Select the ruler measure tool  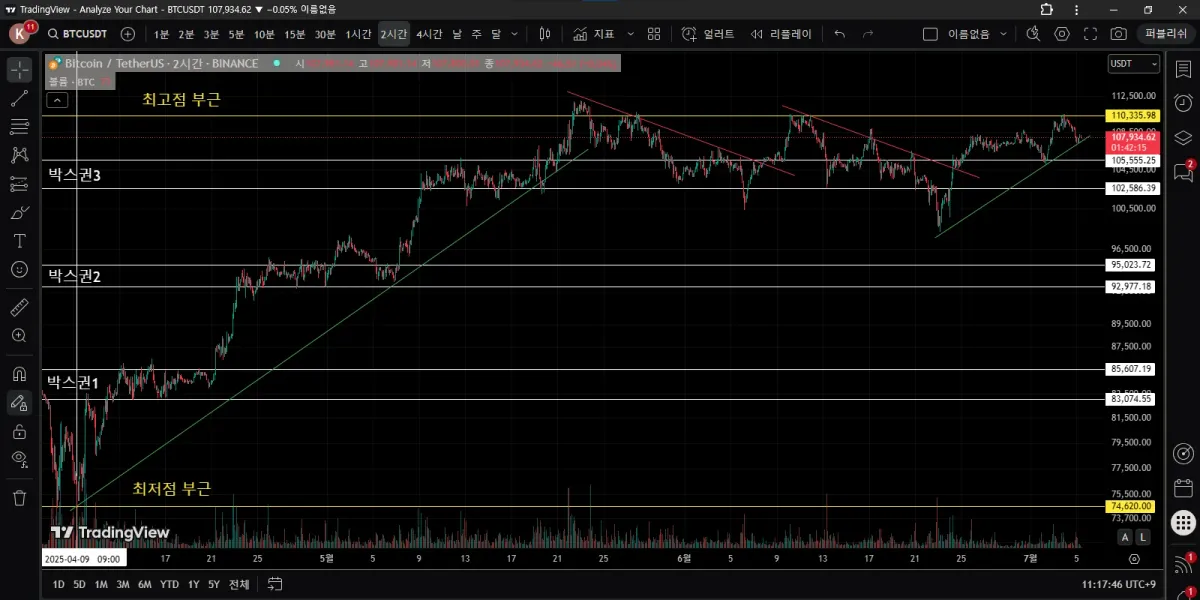click(x=19, y=307)
